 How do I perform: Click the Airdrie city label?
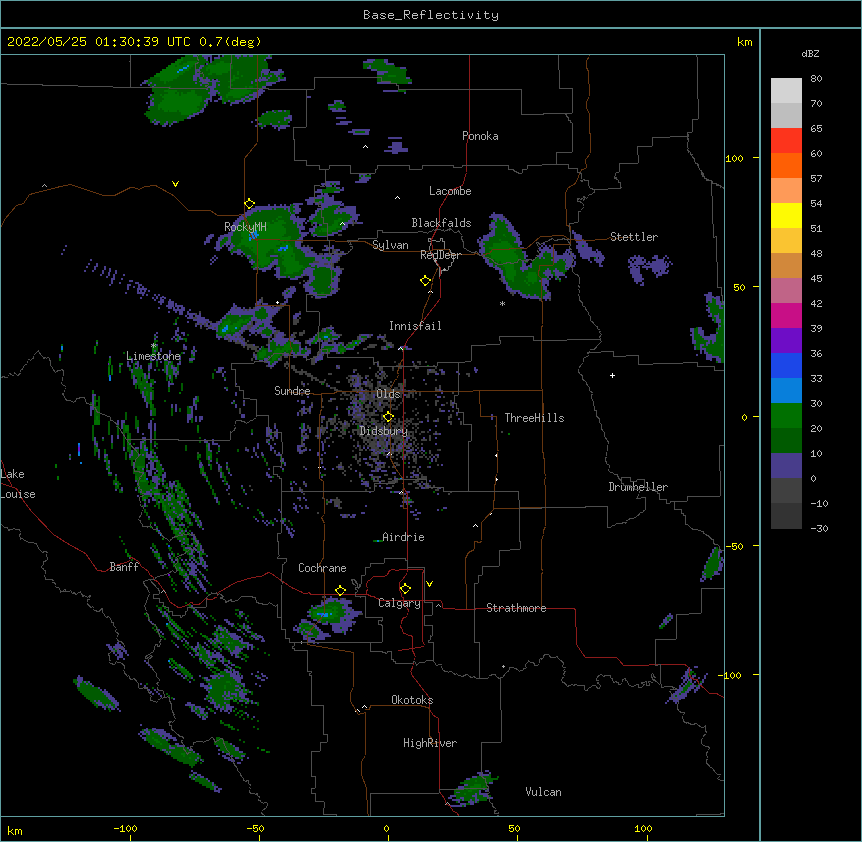tap(403, 537)
